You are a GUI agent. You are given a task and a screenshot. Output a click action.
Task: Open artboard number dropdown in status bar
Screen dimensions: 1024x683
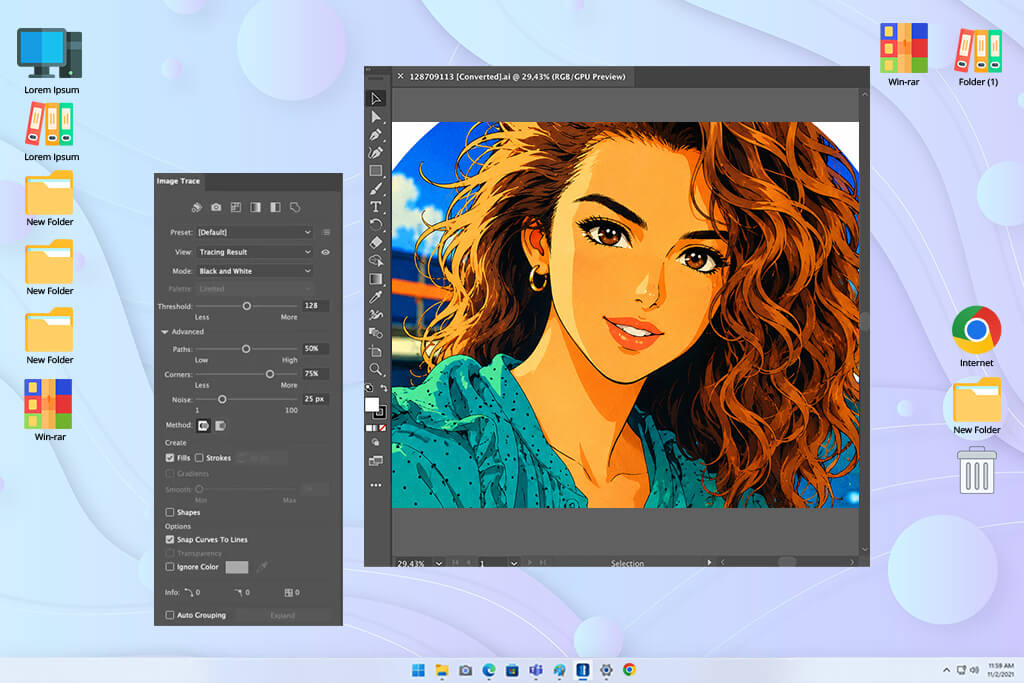coord(514,563)
